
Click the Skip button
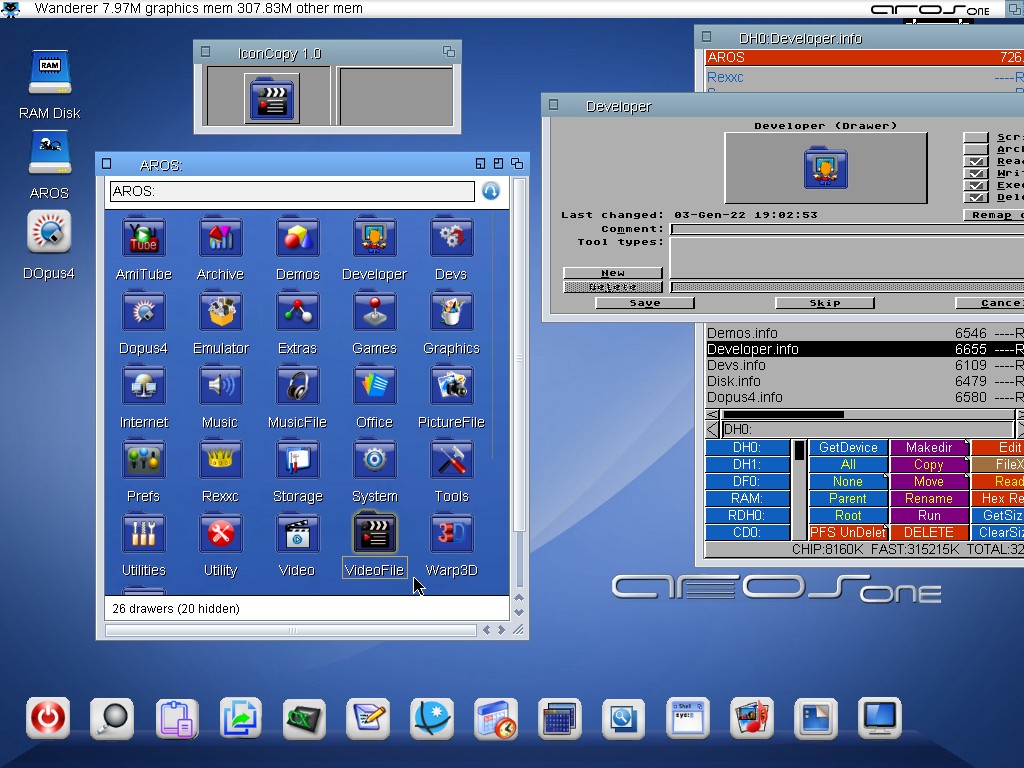pos(824,303)
